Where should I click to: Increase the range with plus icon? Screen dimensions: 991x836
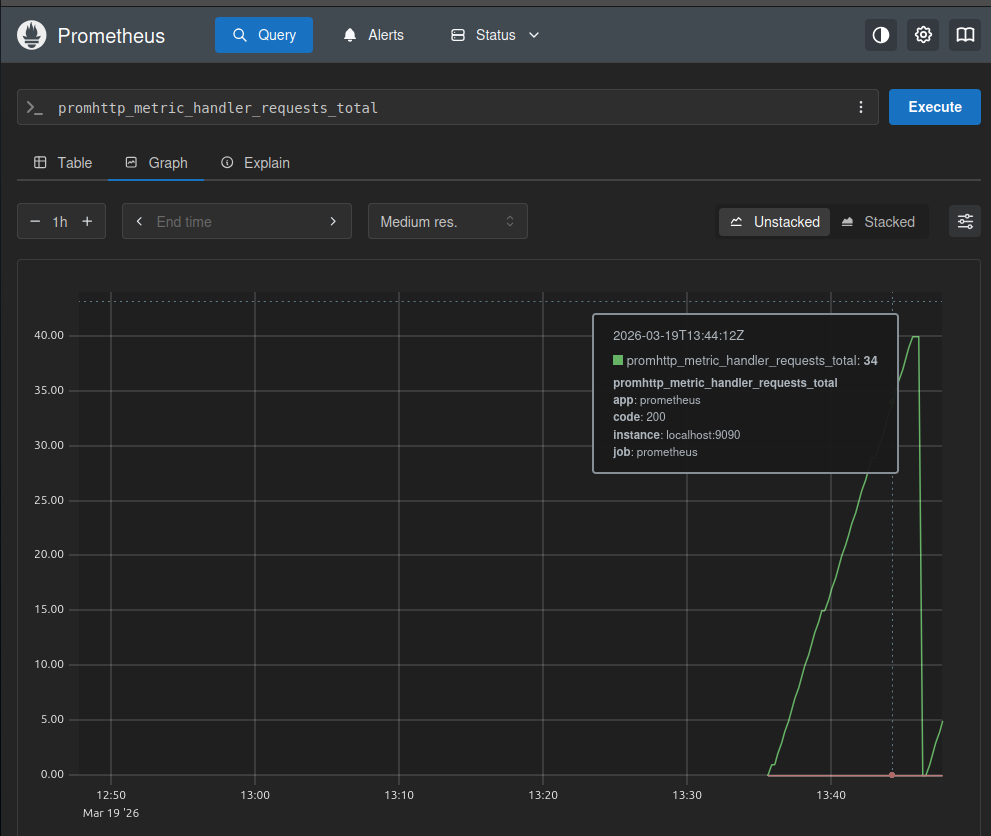pyautogui.click(x=87, y=222)
